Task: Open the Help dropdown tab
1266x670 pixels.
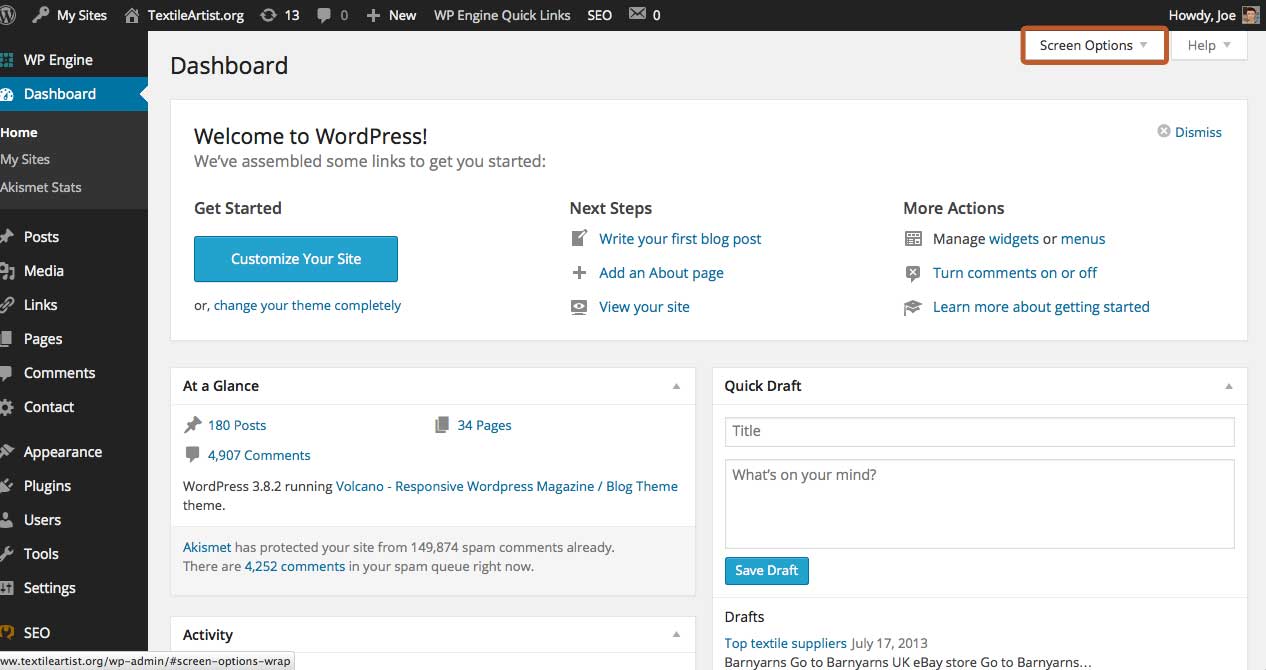Action: [1209, 45]
